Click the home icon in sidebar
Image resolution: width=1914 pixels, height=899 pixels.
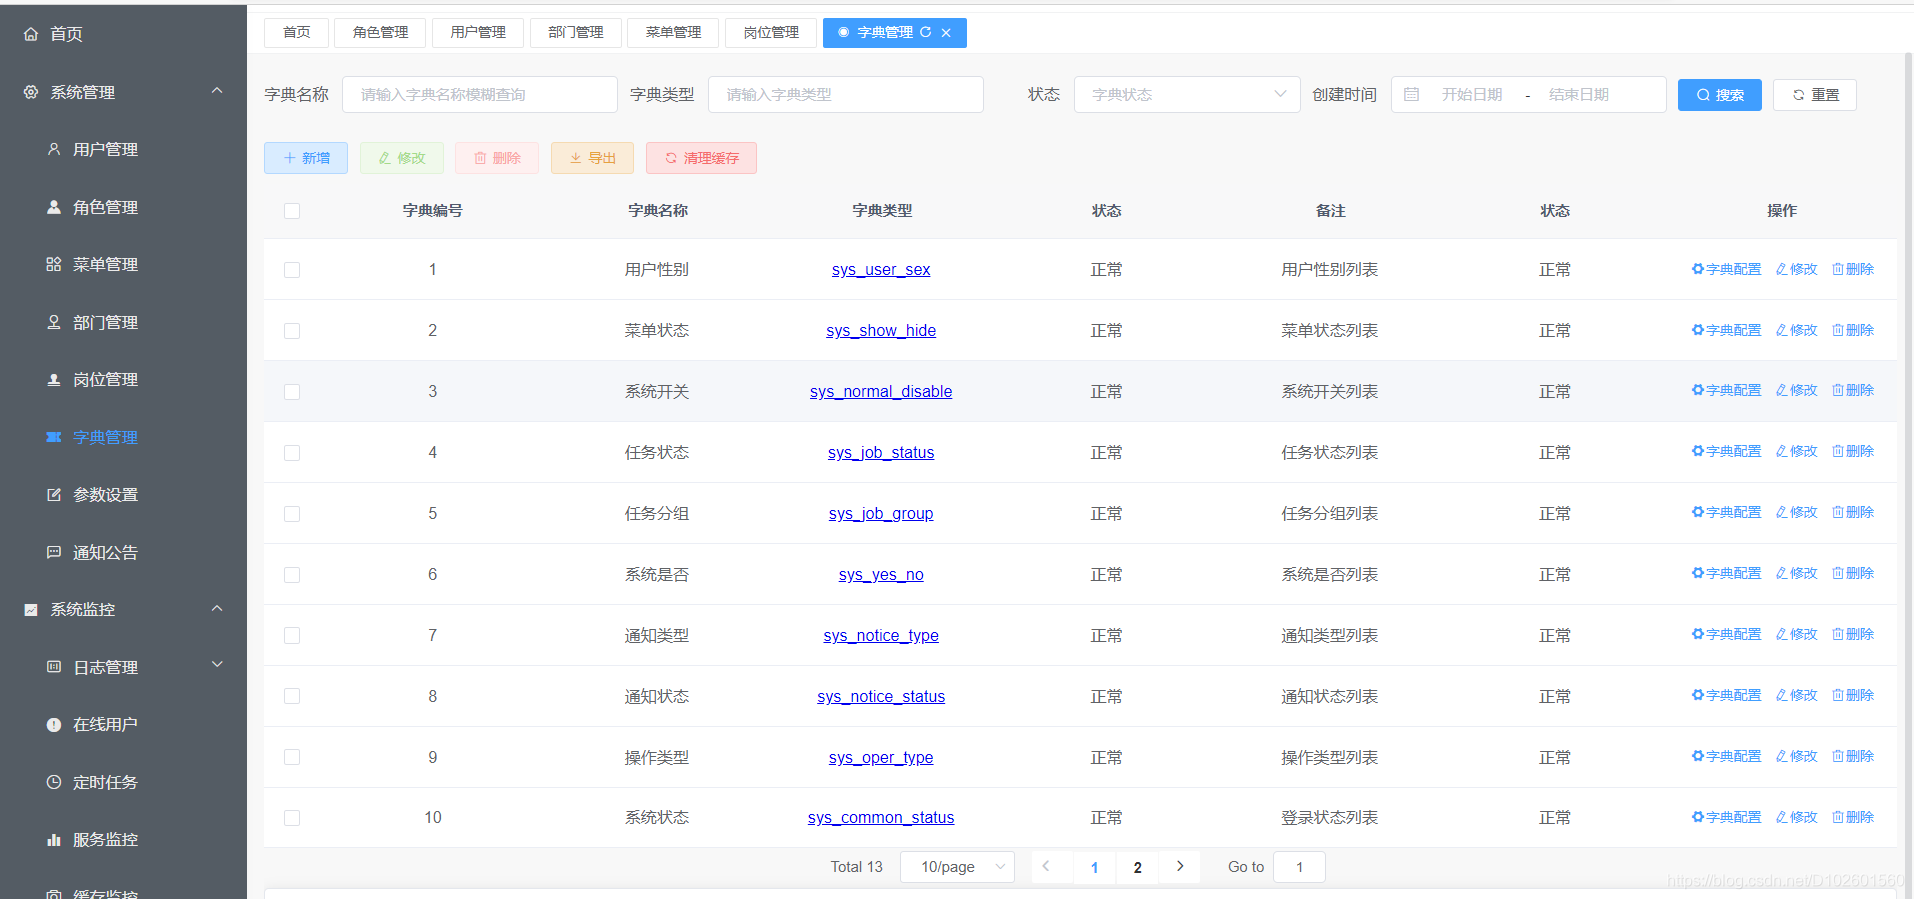[x=31, y=34]
